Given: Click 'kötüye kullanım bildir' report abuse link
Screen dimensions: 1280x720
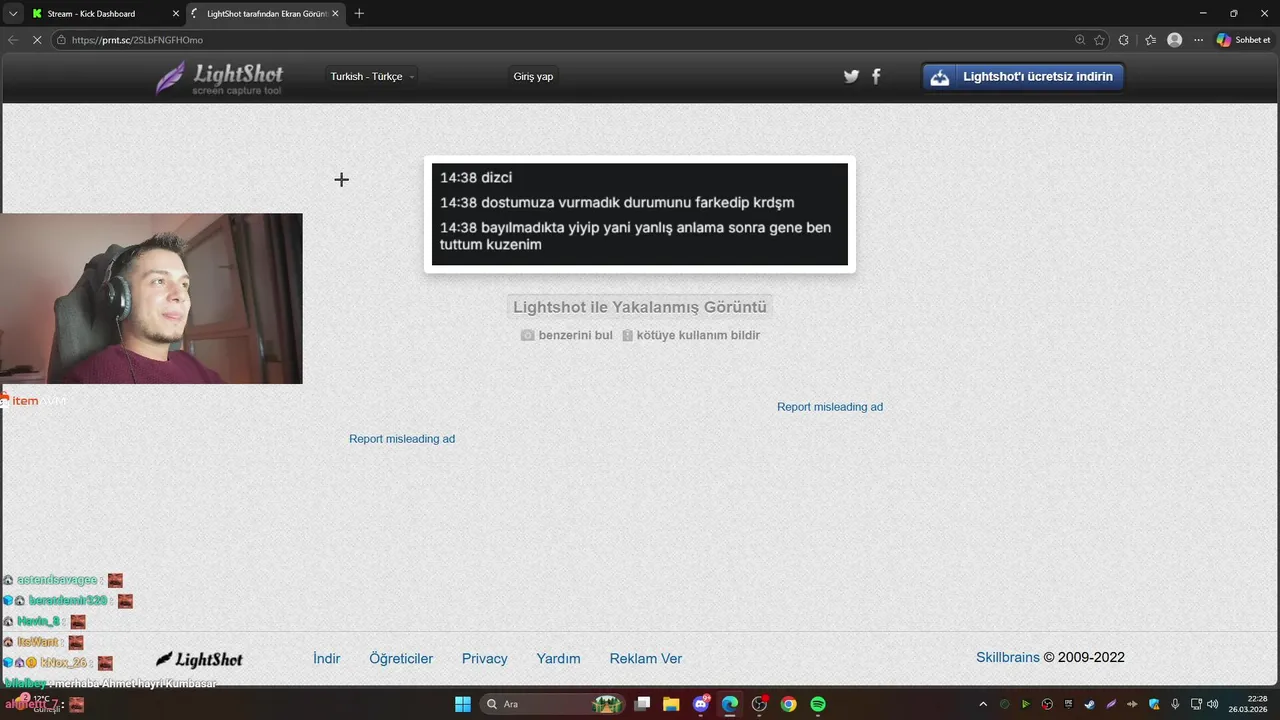Looking at the screenshot, I should (691, 335).
